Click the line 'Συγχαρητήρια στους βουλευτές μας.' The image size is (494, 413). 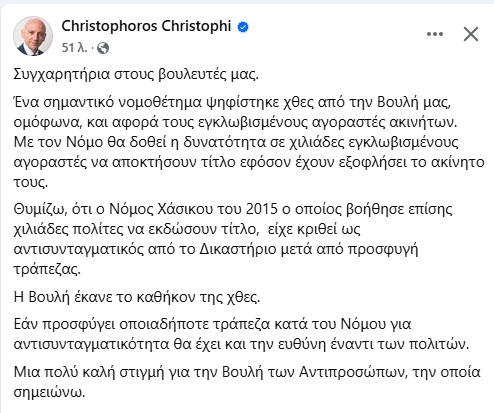coord(136,74)
